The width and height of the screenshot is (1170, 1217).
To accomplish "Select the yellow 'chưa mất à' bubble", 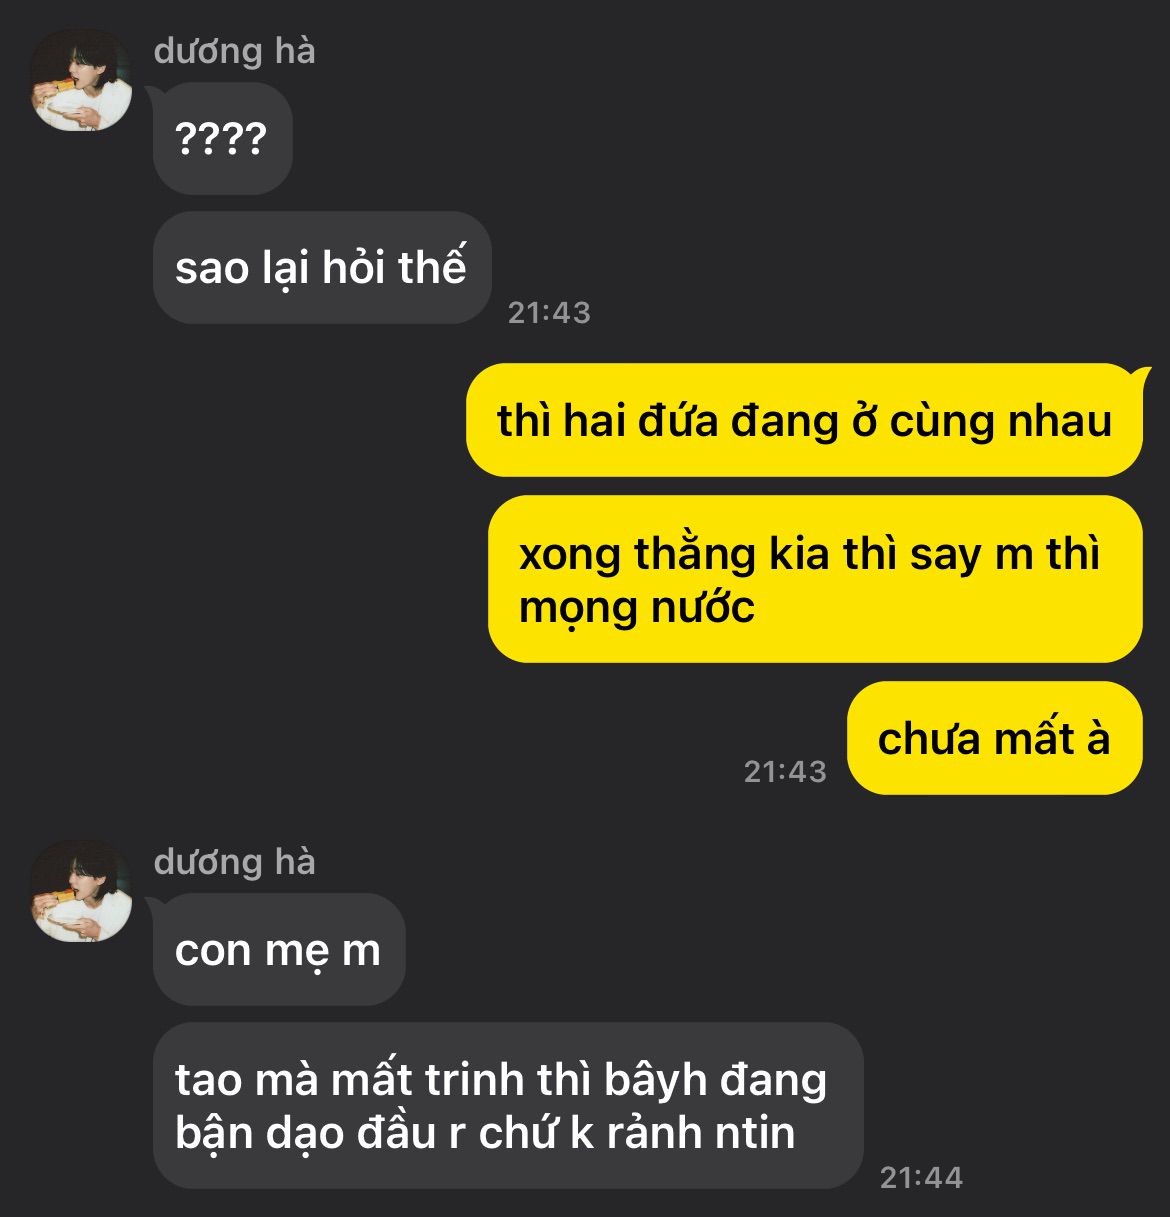I will (x=995, y=738).
